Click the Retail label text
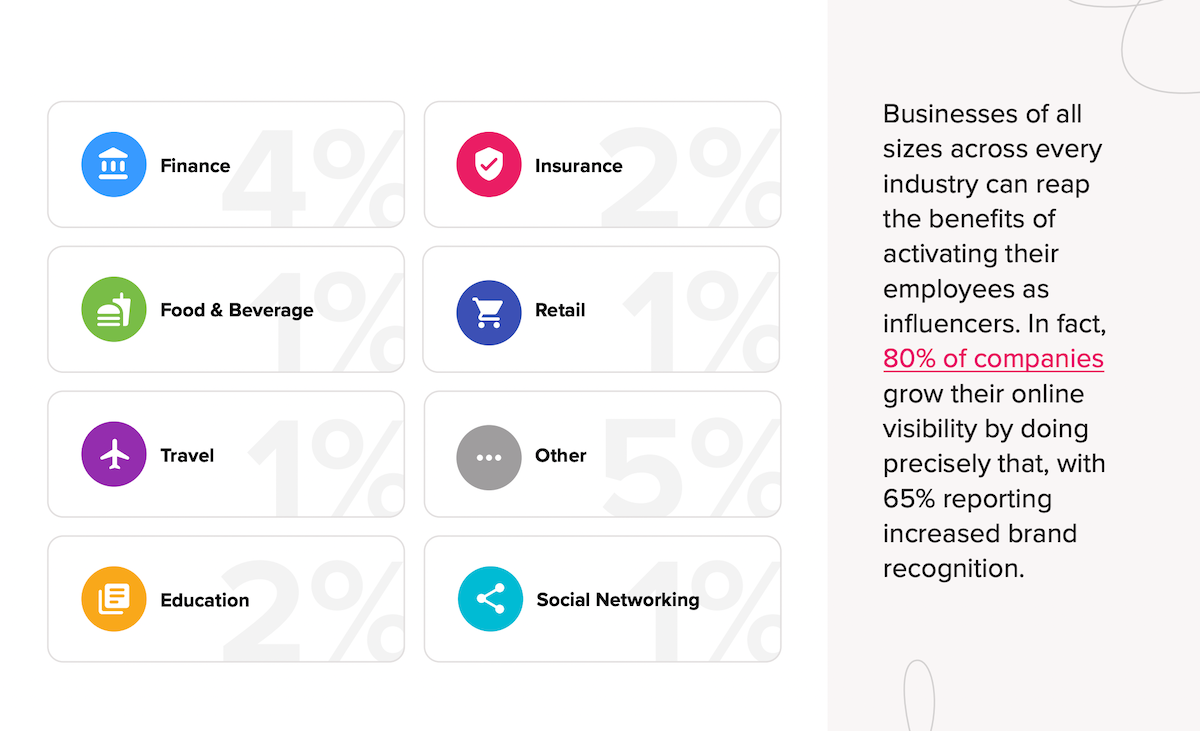Screen dimensions: 1200x731 point(560,310)
